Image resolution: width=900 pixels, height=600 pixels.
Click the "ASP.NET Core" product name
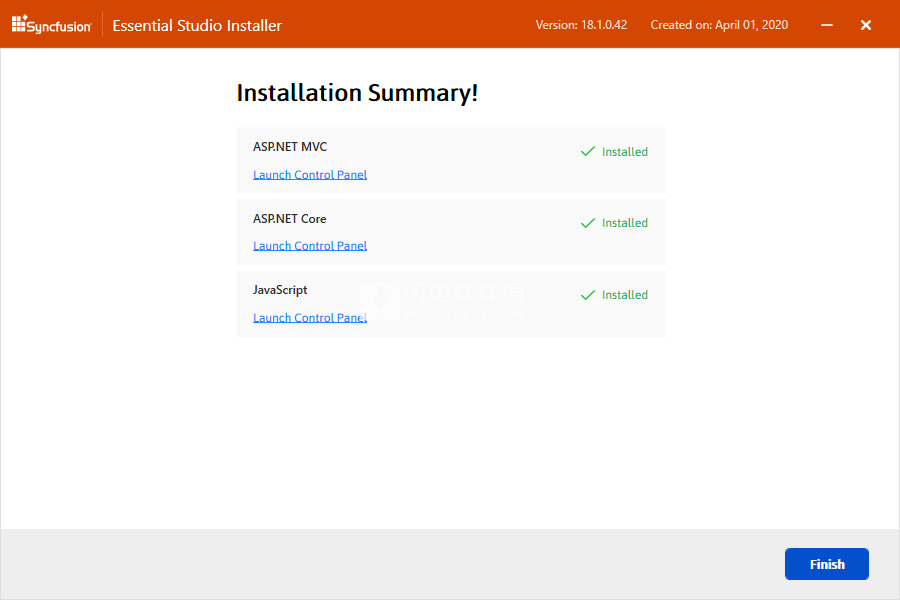point(289,219)
